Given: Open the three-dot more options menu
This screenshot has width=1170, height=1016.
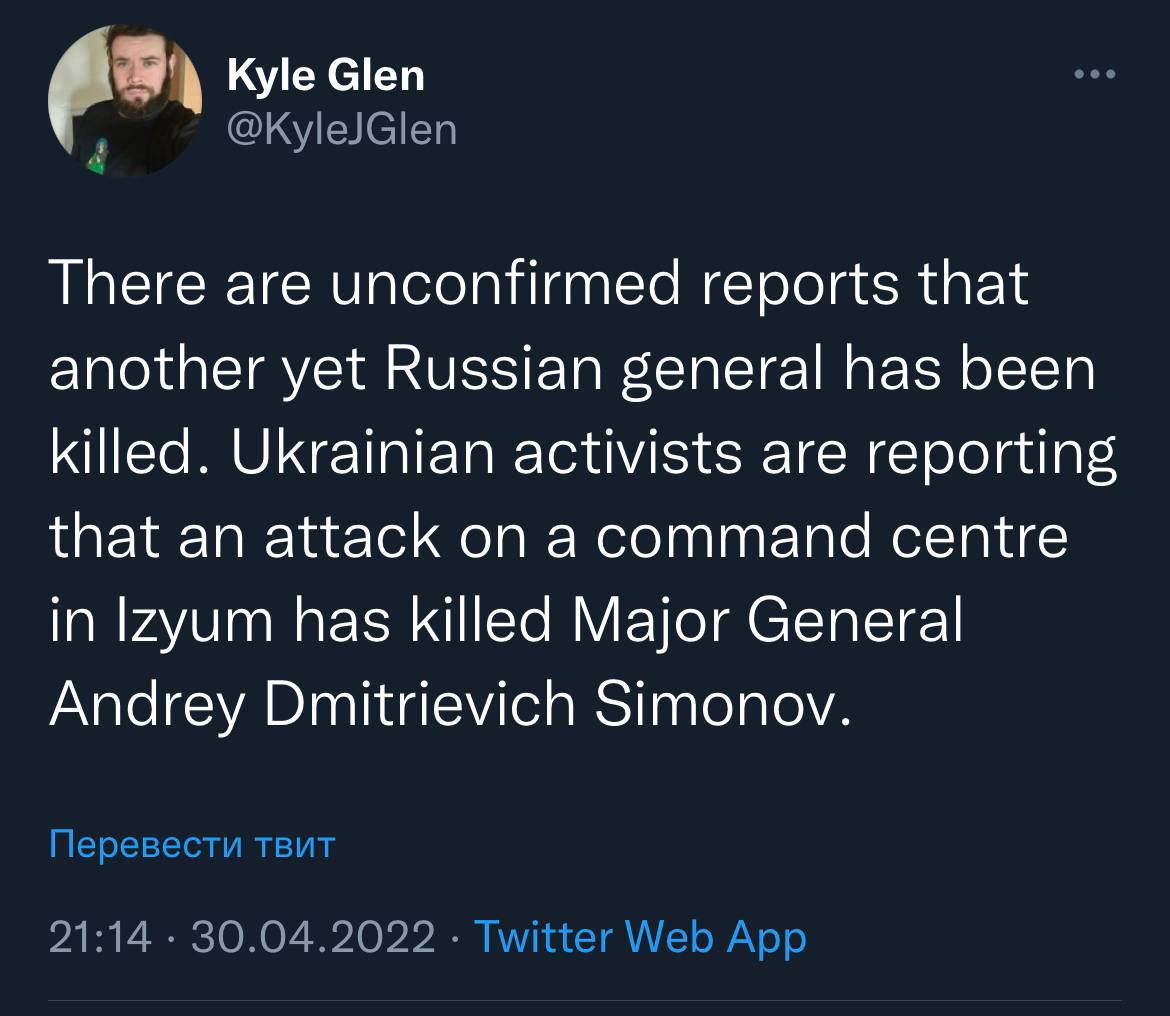Looking at the screenshot, I should [x=1093, y=74].
